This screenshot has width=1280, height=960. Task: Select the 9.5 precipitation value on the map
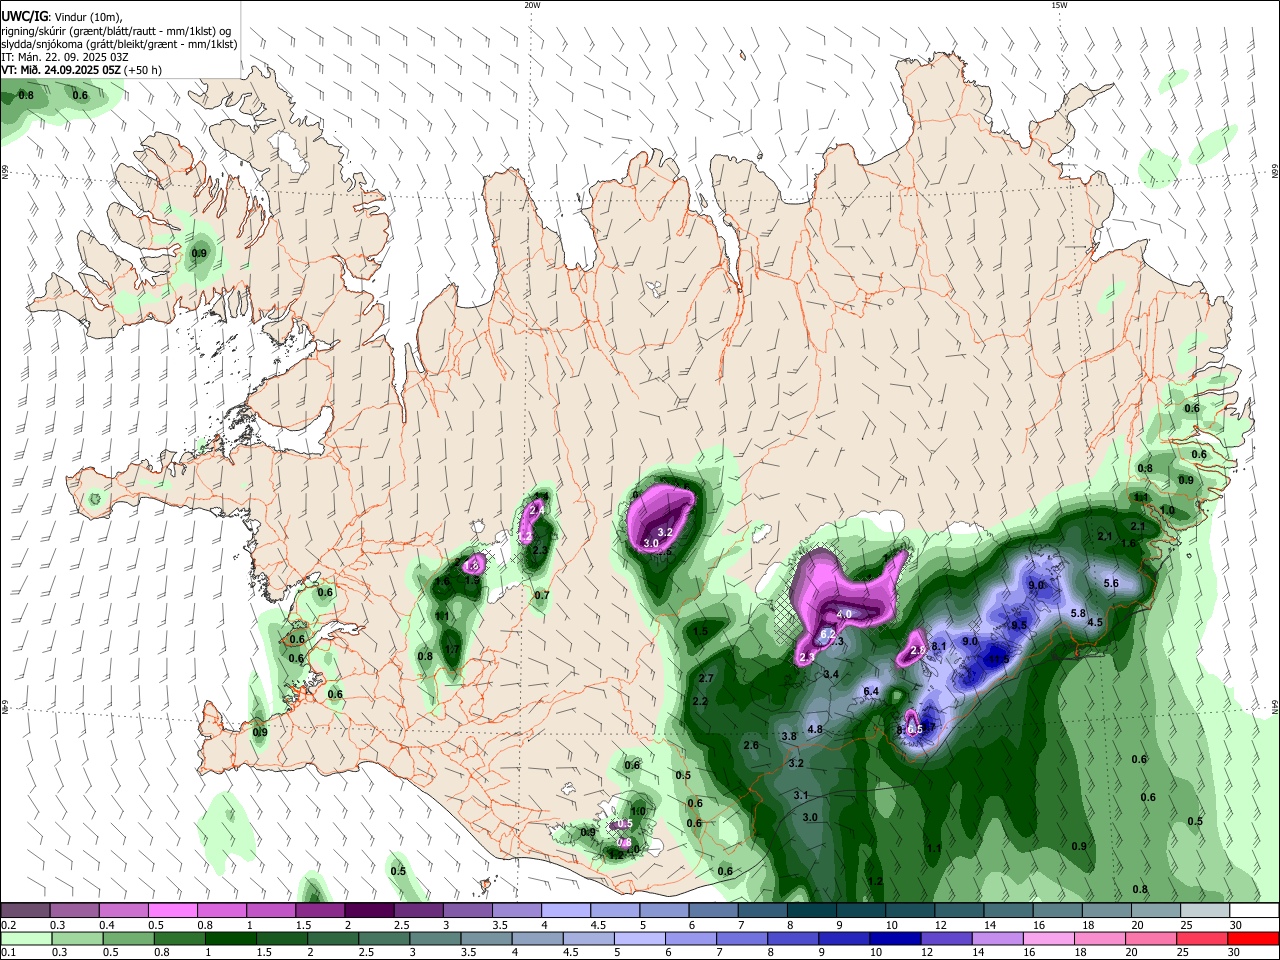1019,625
